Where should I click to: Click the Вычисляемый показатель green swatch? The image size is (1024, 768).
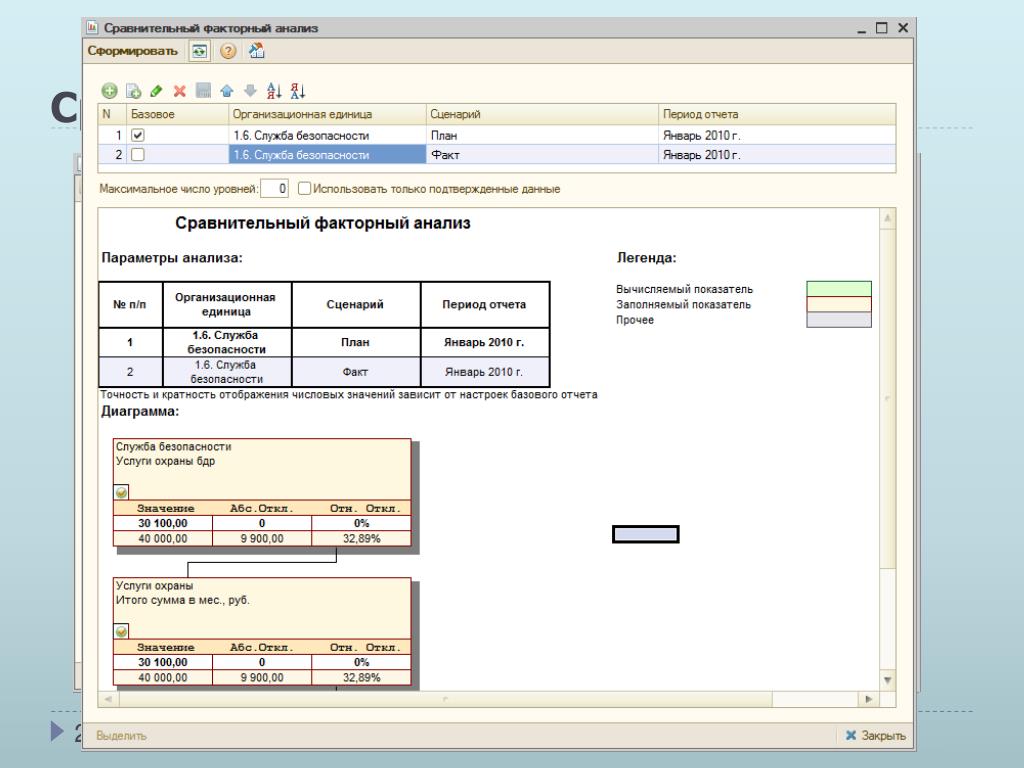click(839, 289)
